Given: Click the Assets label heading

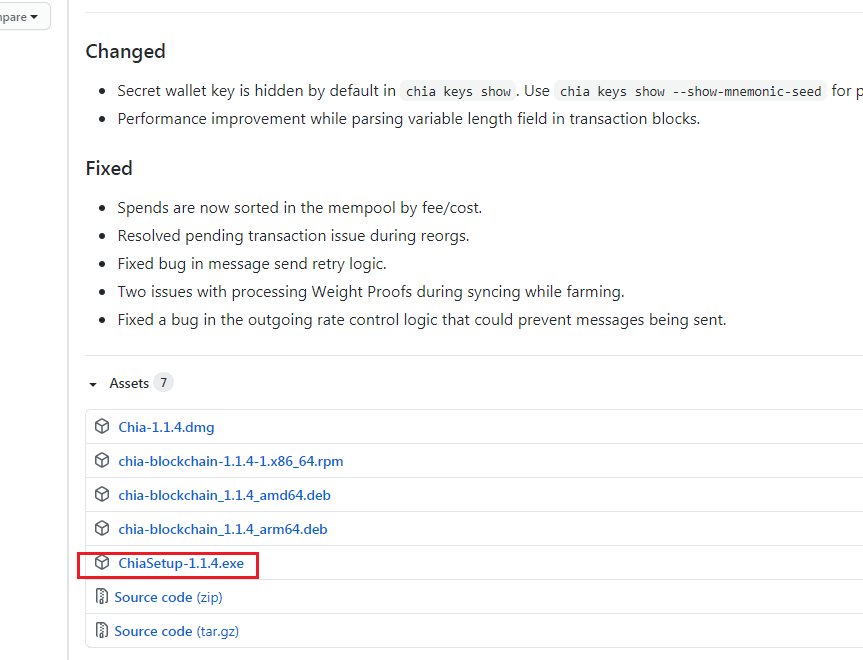Looking at the screenshot, I should [129, 383].
